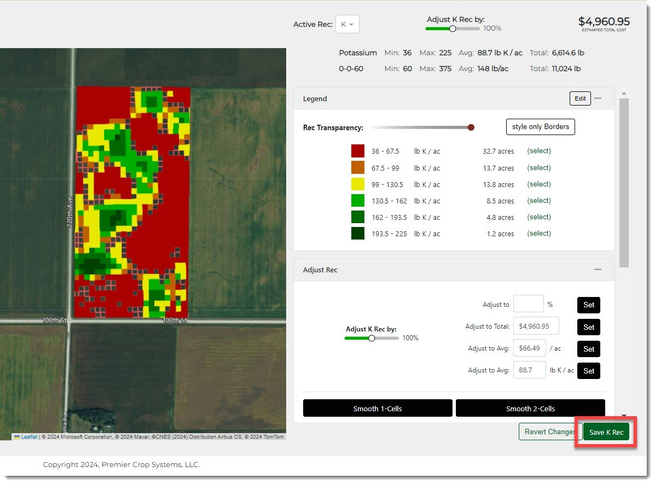655x484 pixels.
Task: Click the Save K Rec button
Action: coord(606,432)
